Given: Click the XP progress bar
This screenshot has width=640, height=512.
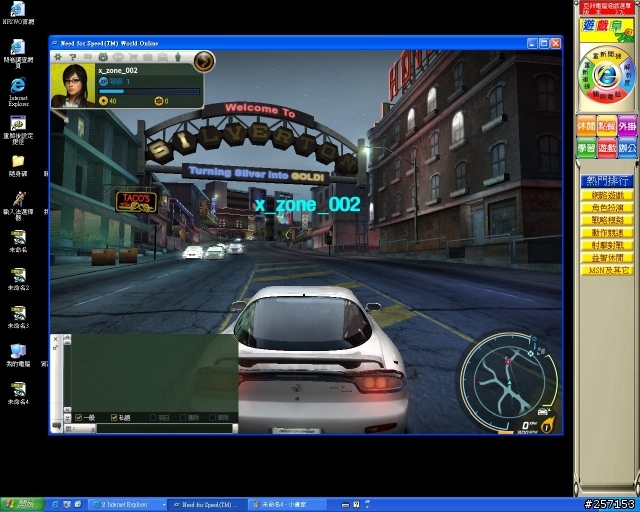Looking at the screenshot, I should click(x=149, y=91).
